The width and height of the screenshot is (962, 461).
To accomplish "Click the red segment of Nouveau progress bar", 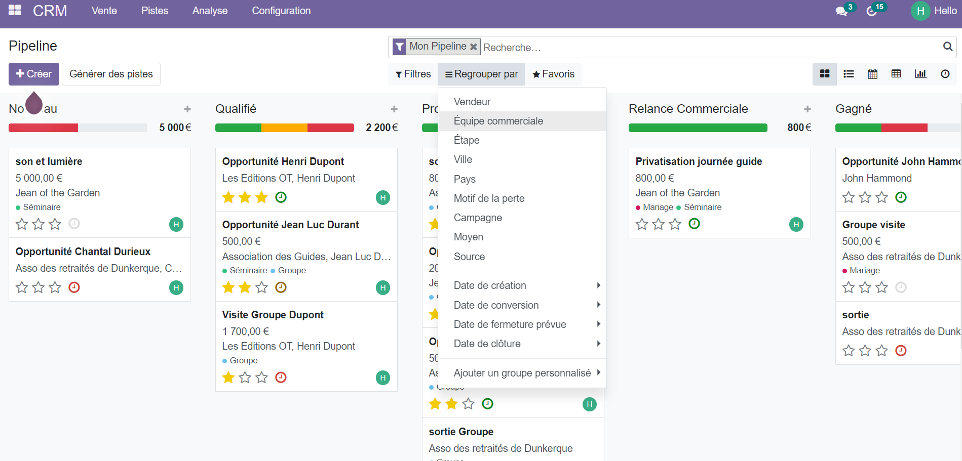I will pyautogui.click(x=43, y=128).
